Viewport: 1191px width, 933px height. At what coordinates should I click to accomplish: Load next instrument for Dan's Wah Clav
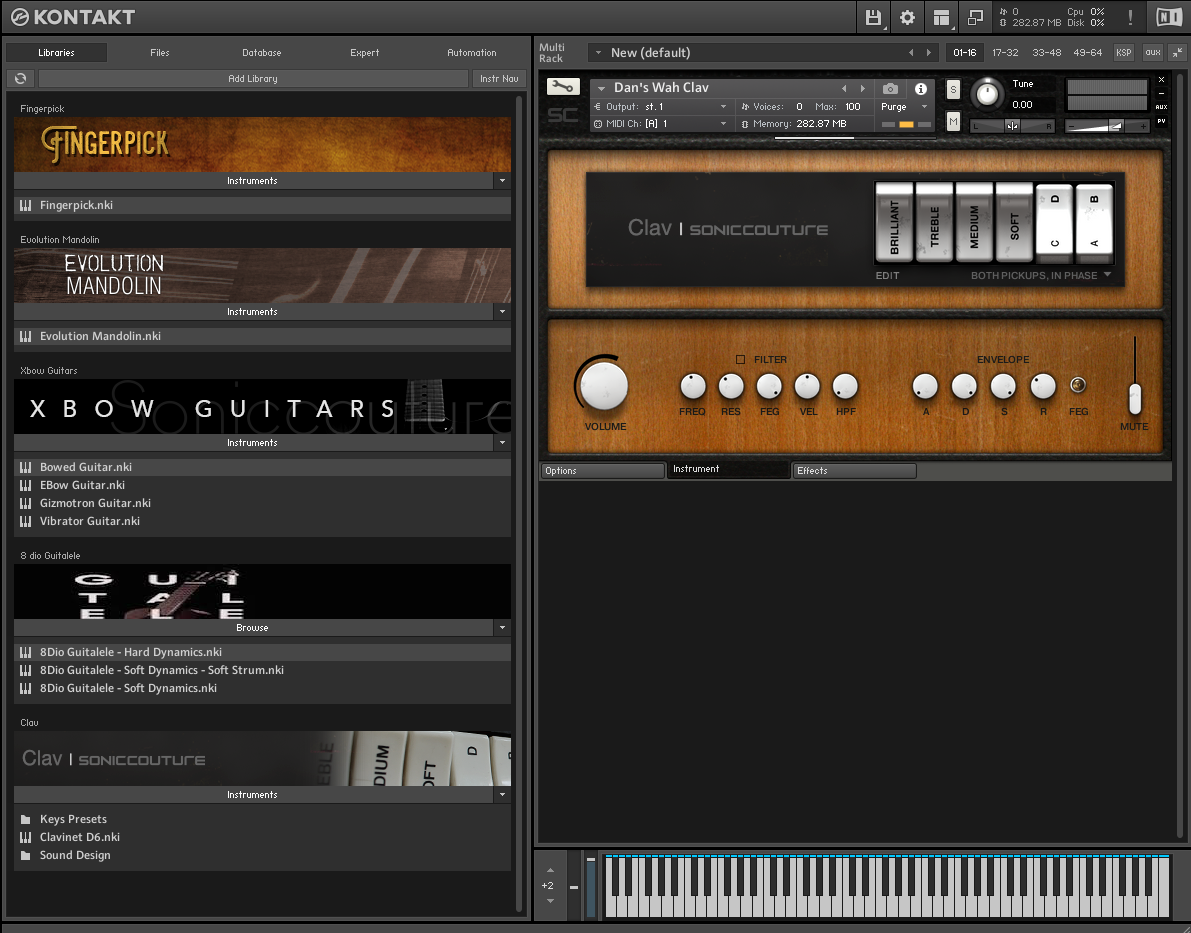pos(862,88)
